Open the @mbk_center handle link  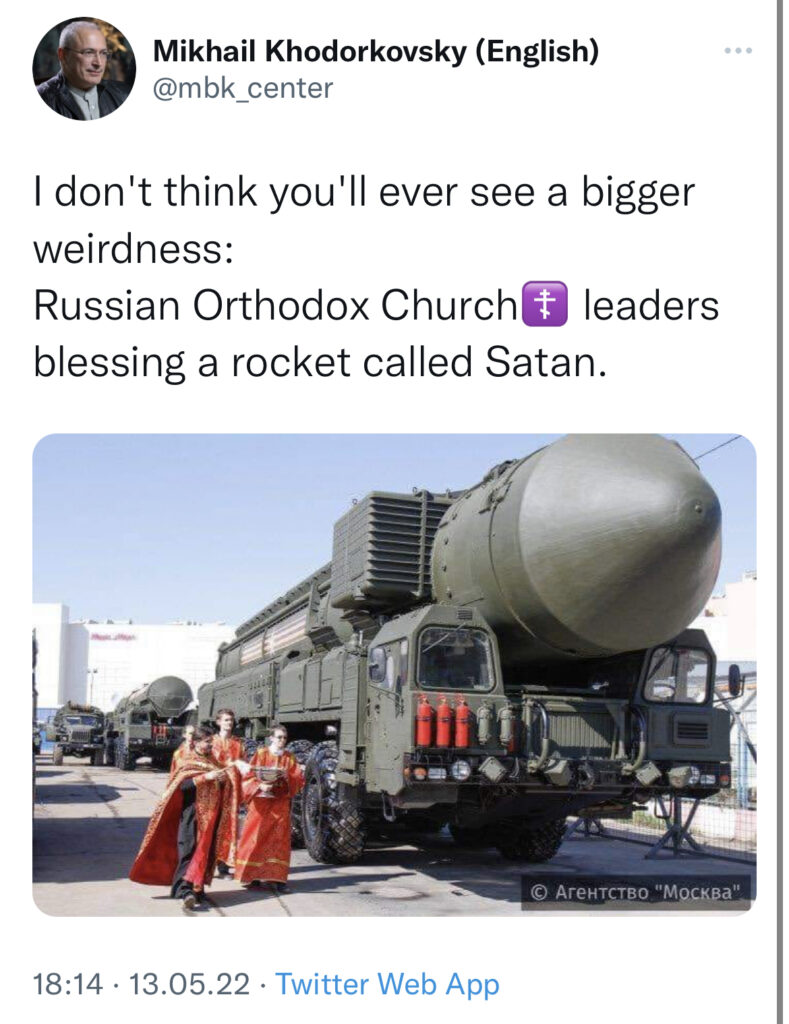pos(243,88)
